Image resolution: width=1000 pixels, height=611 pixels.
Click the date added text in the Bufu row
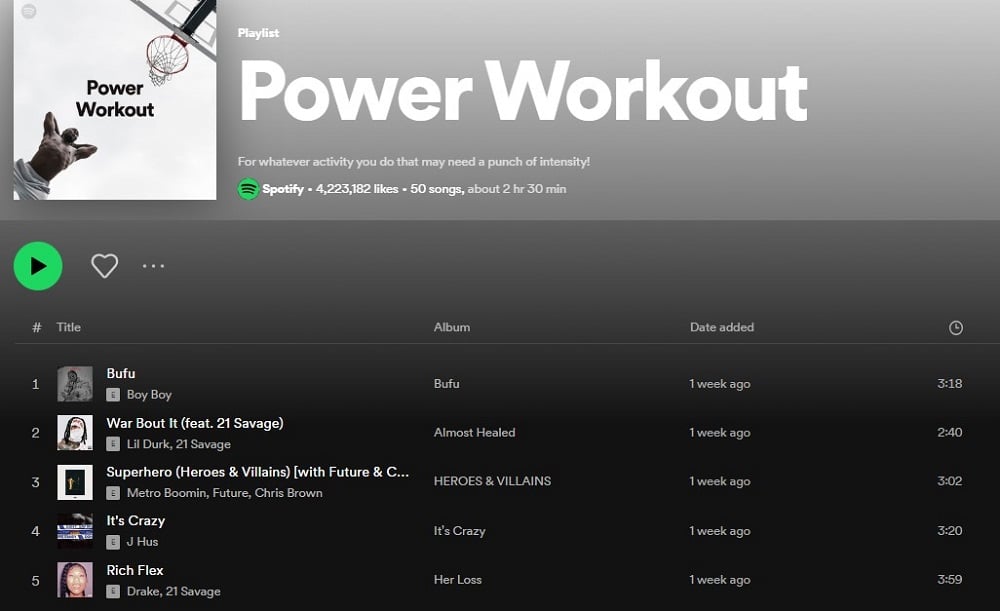tap(720, 384)
